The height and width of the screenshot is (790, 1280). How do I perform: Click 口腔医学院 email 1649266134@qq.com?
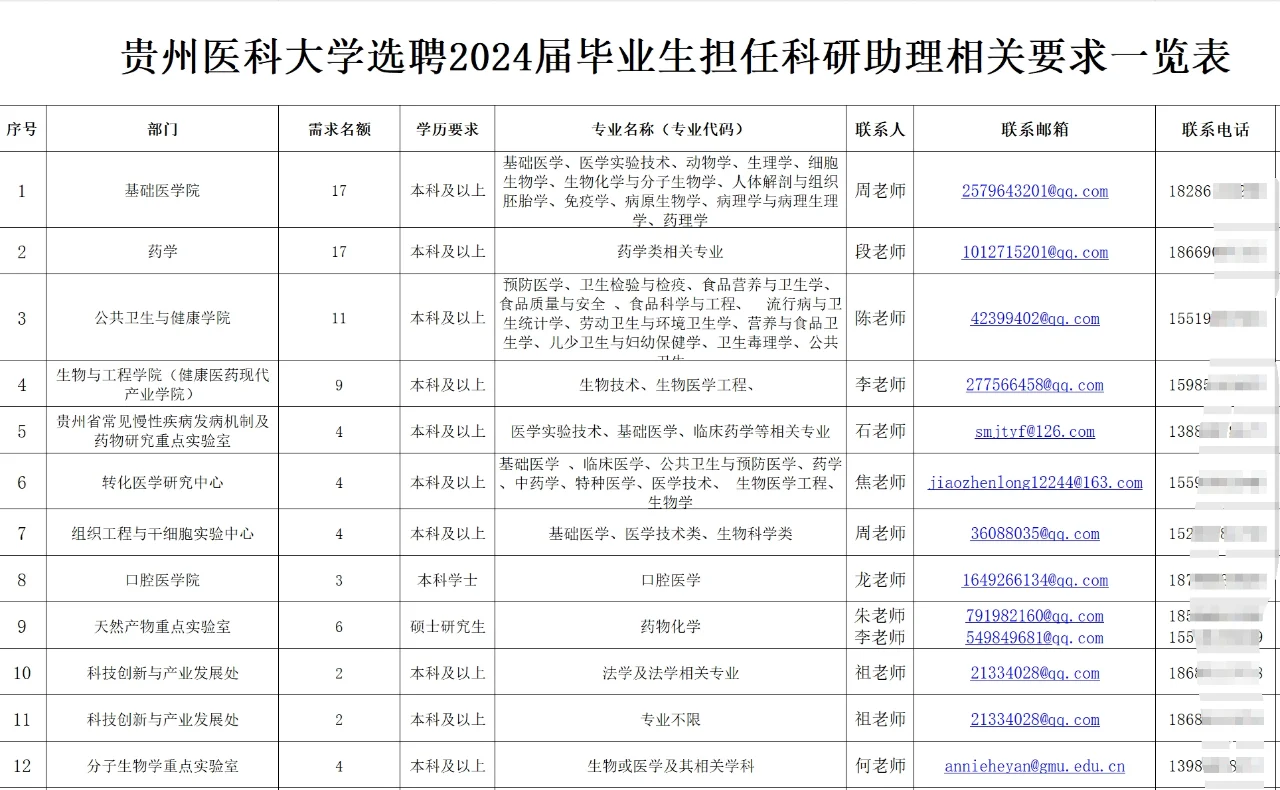click(1034, 580)
